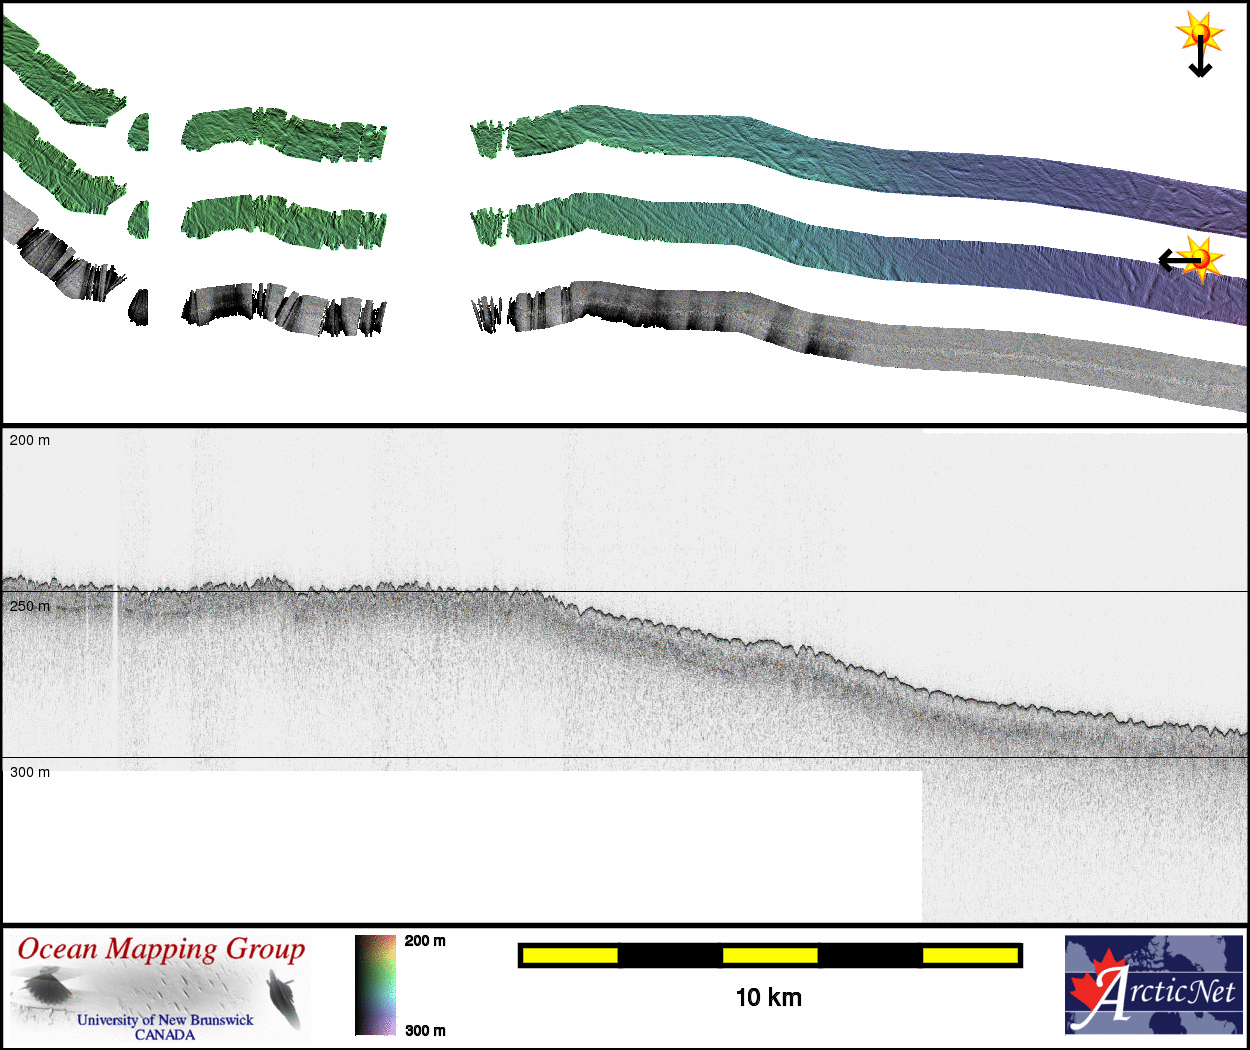Click the 300 m label beside color scale
Viewport: 1250px width, 1050px height.
425,1031
